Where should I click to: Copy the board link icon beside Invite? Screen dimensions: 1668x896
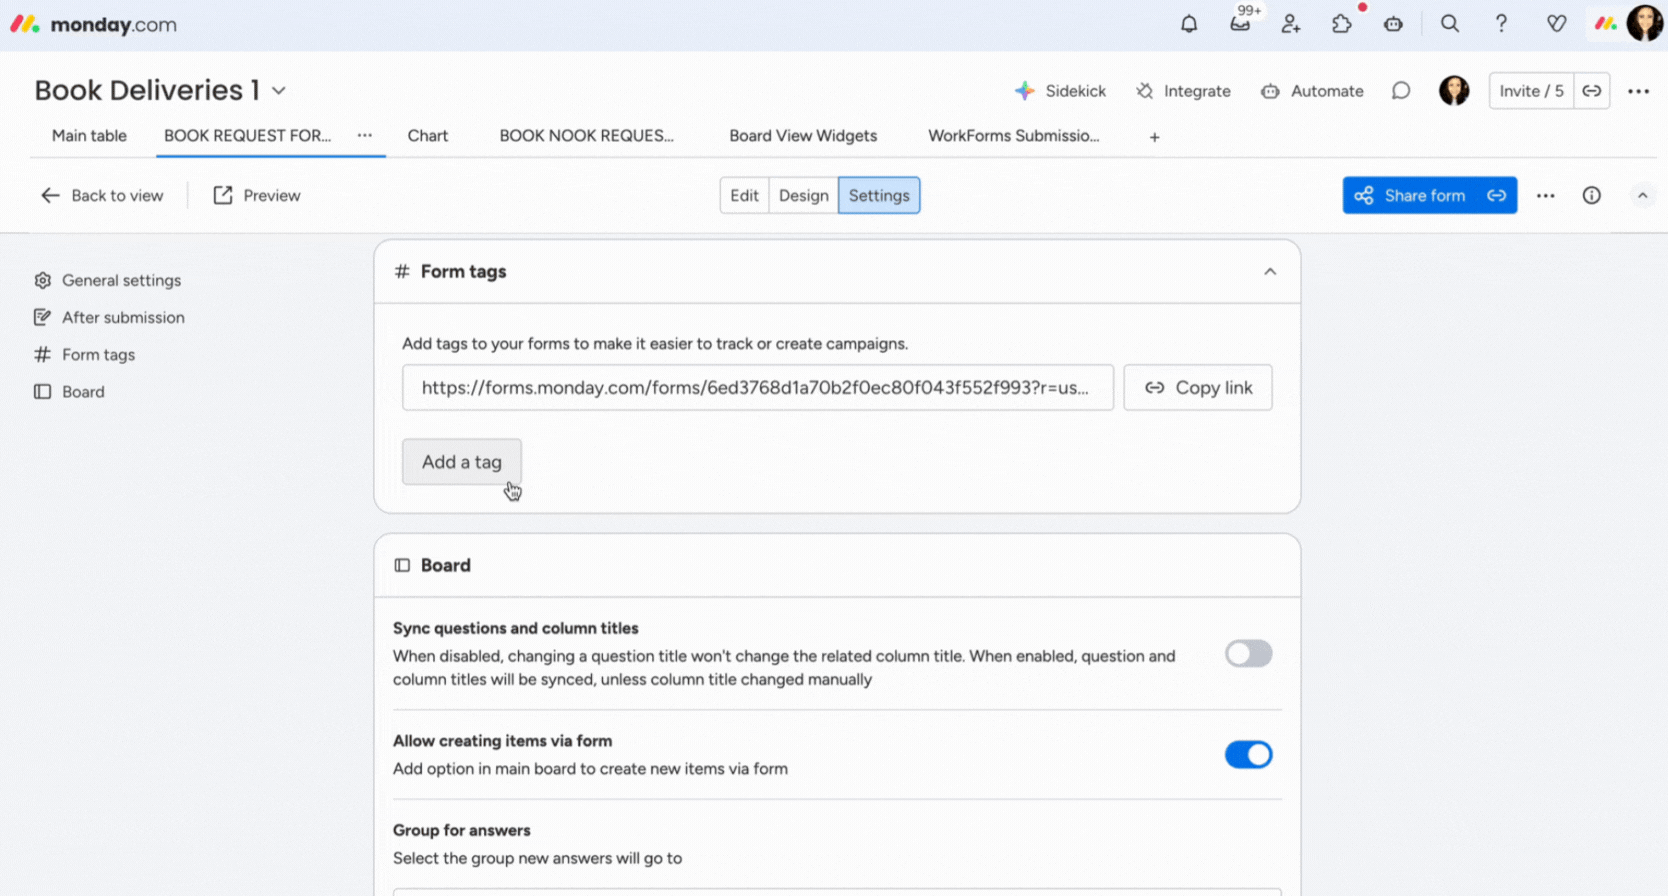point(1592,91)
